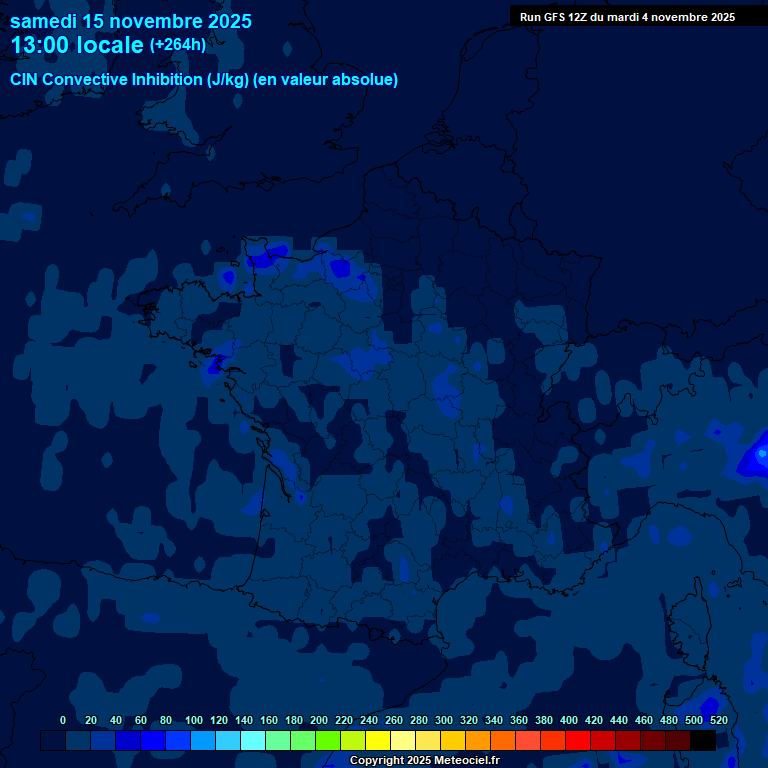The width and height of the screenshot is (768, 768).
Task: Pick the bright red swatch at 400-420 J/kg
Action: [578, 741]
